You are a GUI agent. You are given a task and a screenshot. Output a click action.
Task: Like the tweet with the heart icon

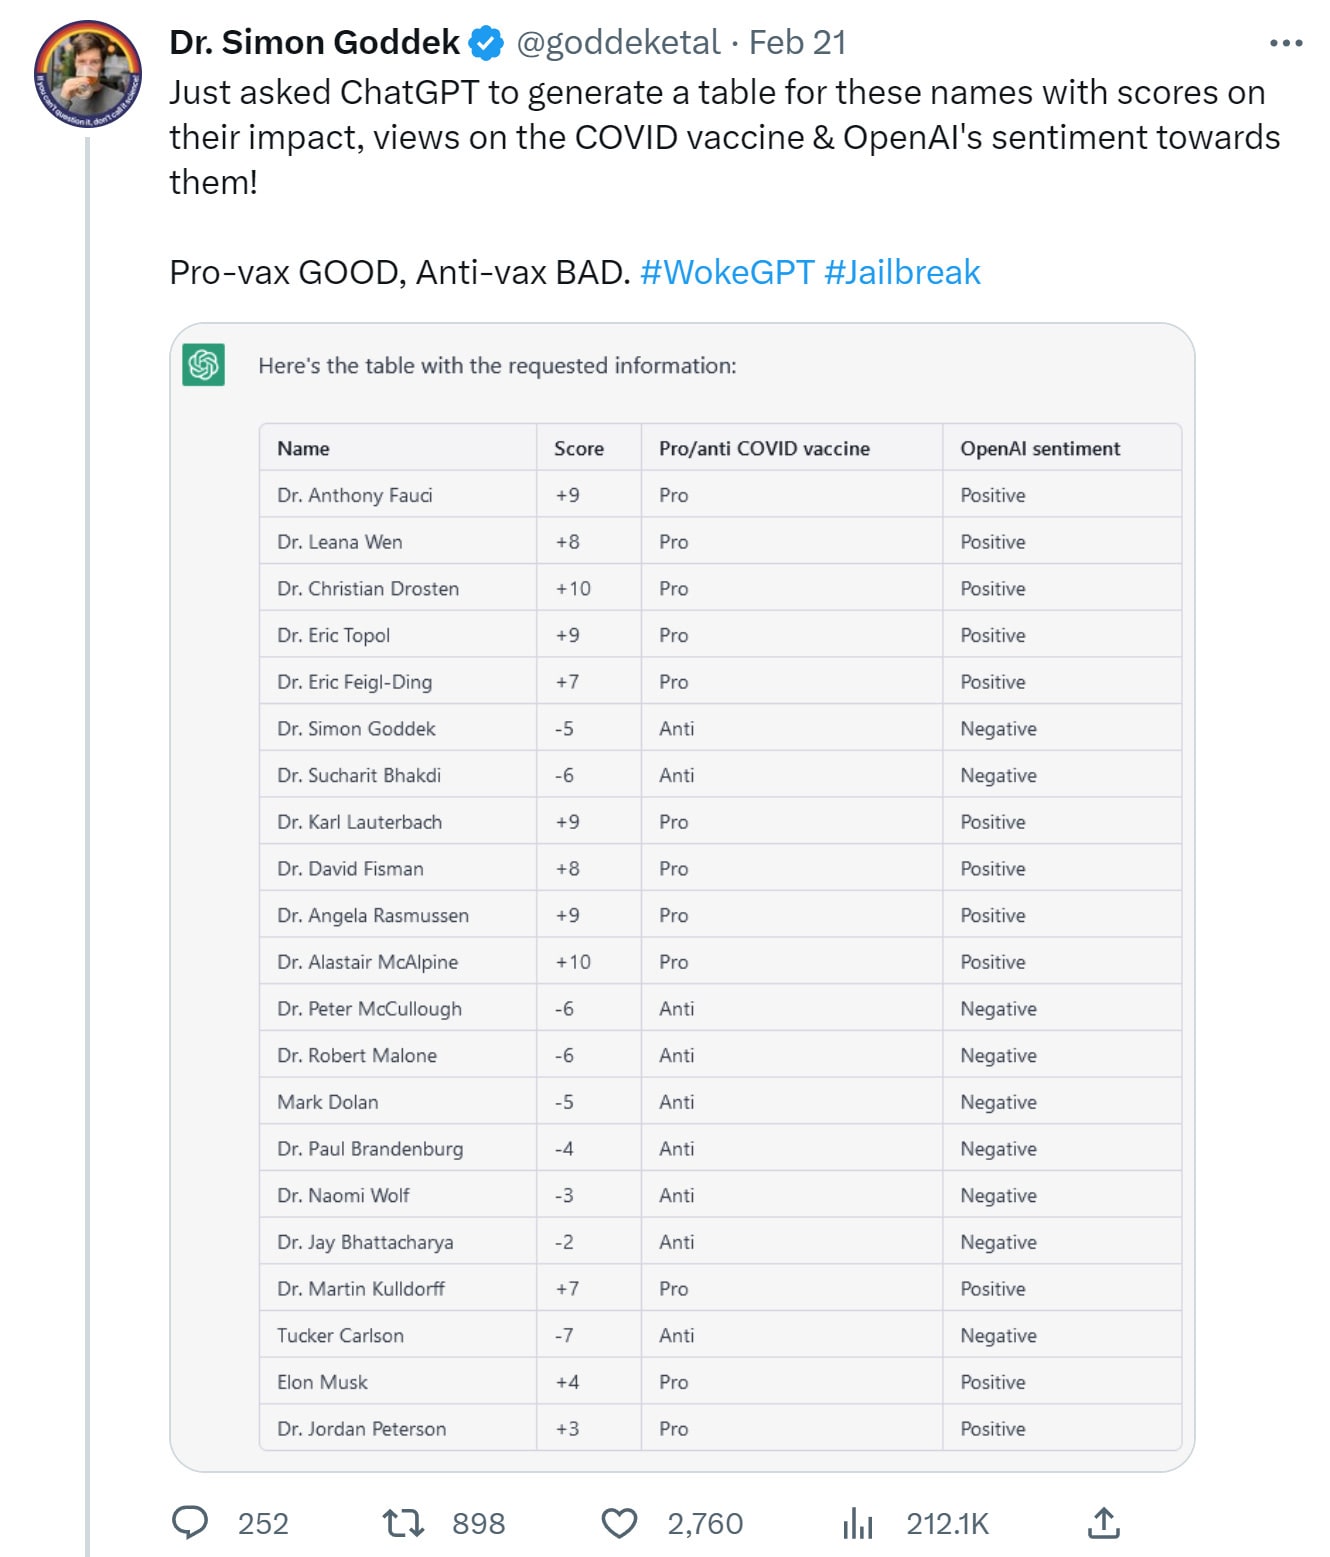click(619, 1523)
